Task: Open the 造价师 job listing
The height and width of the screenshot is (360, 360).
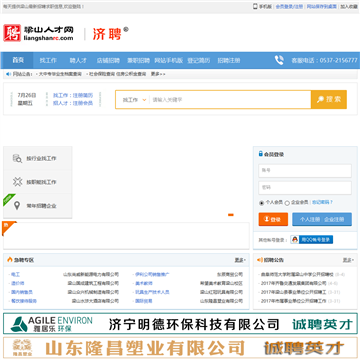Action: tap(17, 283)
